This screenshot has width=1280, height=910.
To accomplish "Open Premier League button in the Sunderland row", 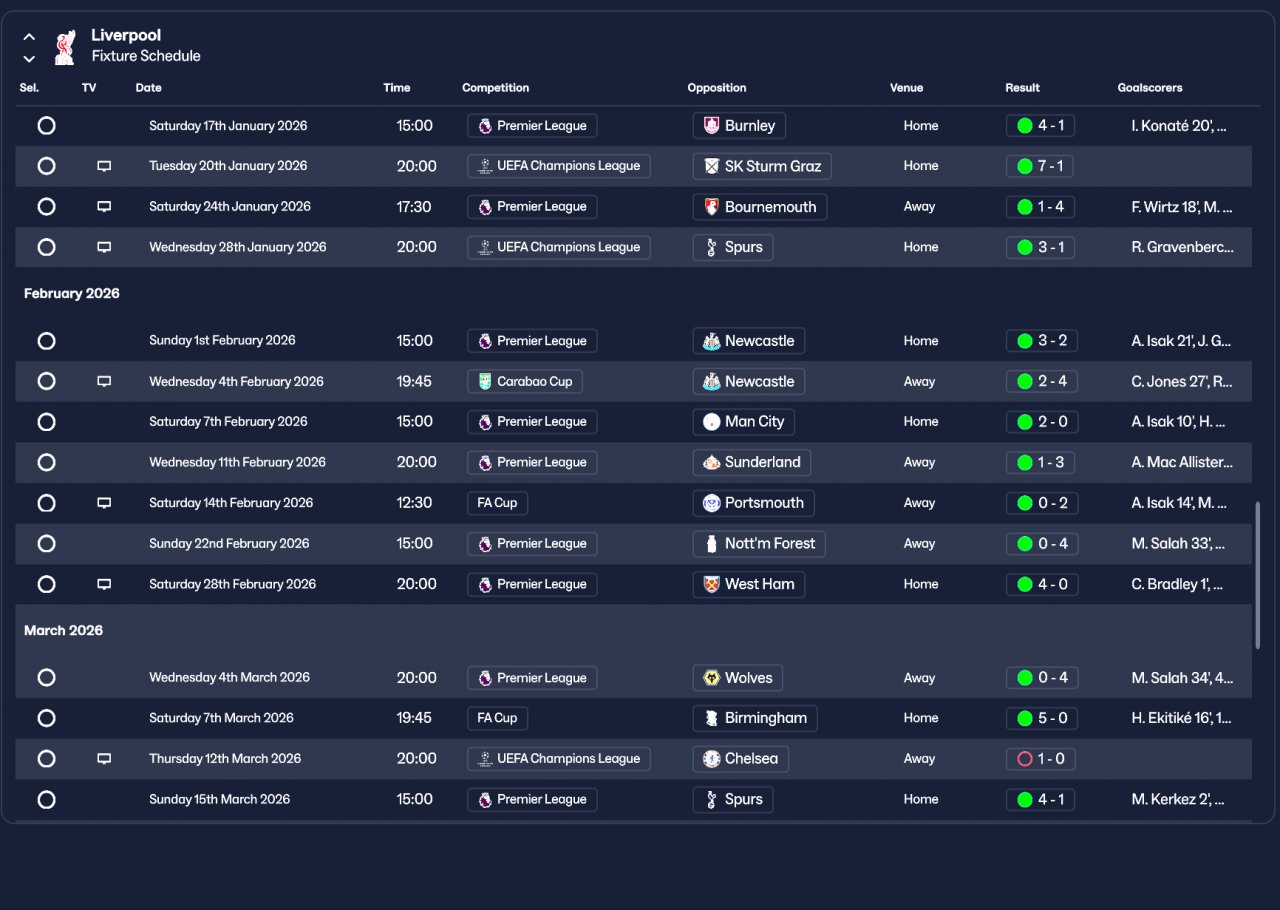I will (x=532, y=462).
